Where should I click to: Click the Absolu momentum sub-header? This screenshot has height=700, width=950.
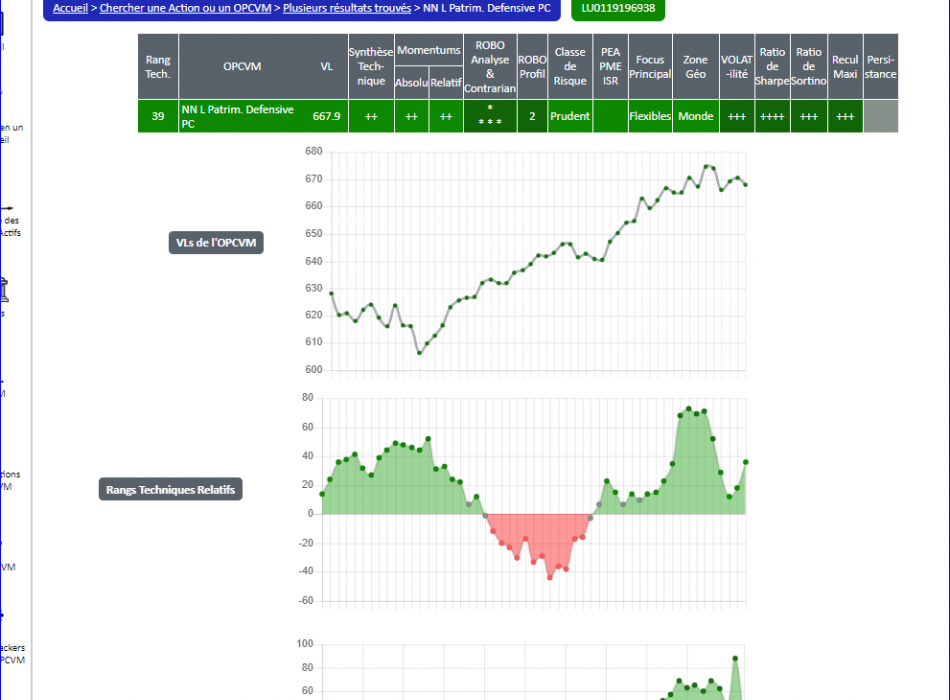411,82
